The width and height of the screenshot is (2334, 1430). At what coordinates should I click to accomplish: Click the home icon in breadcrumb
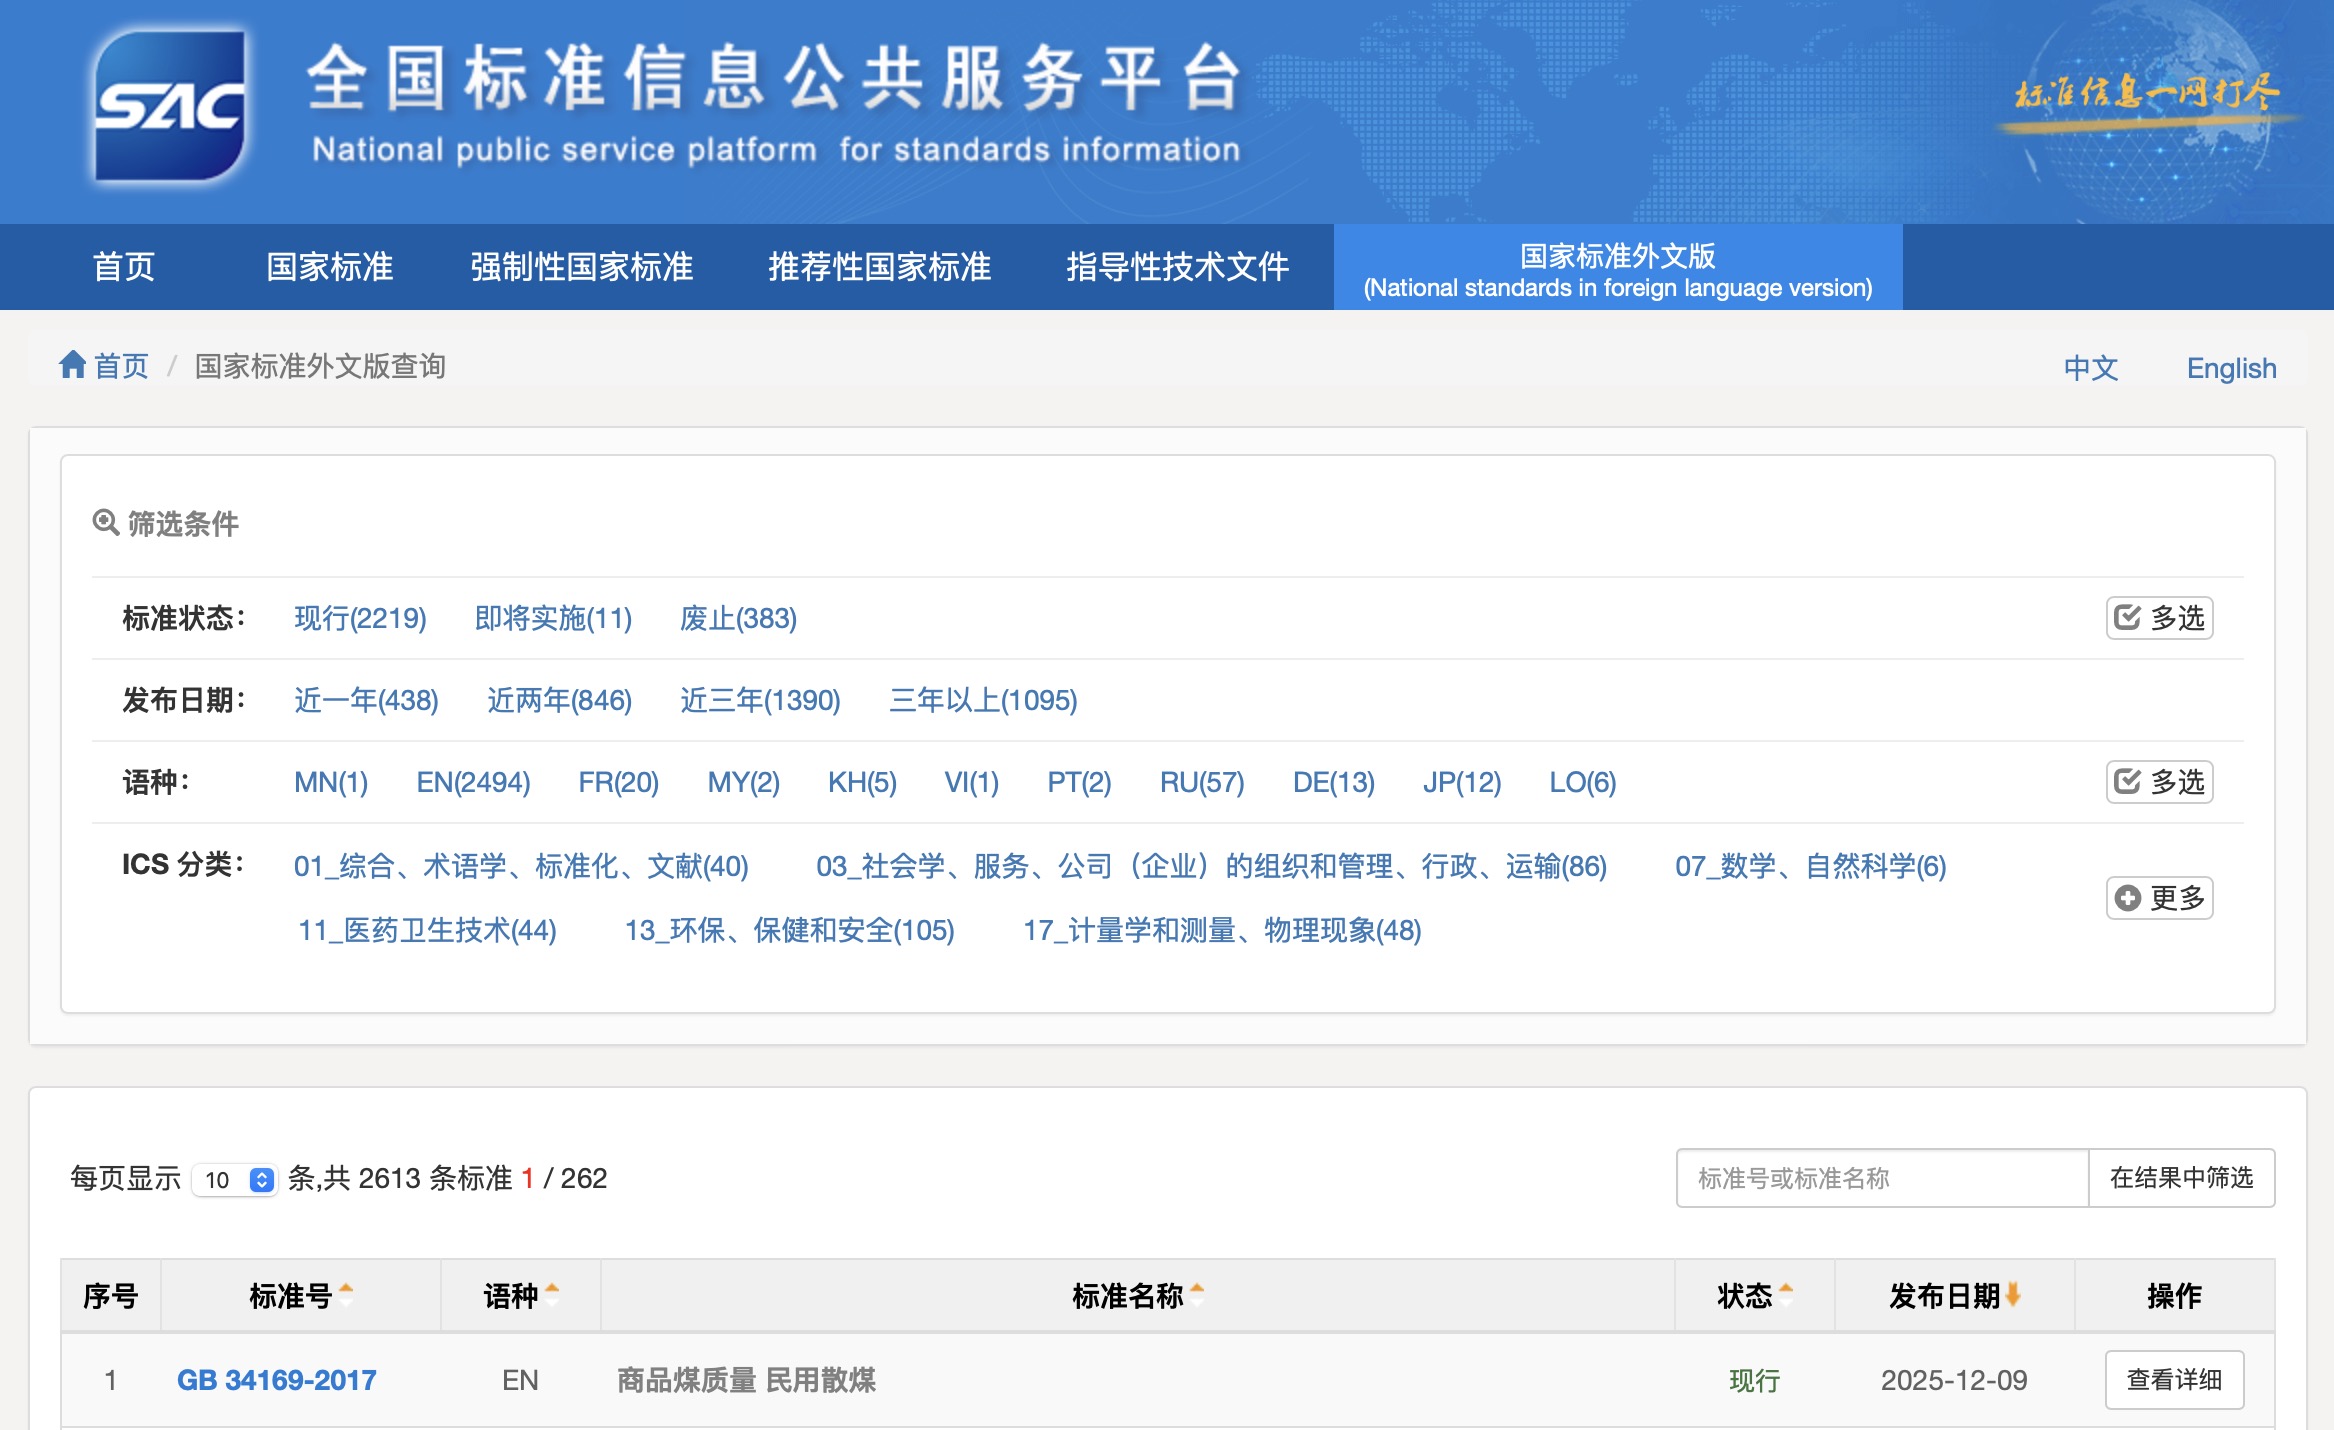tap(72, 365)
